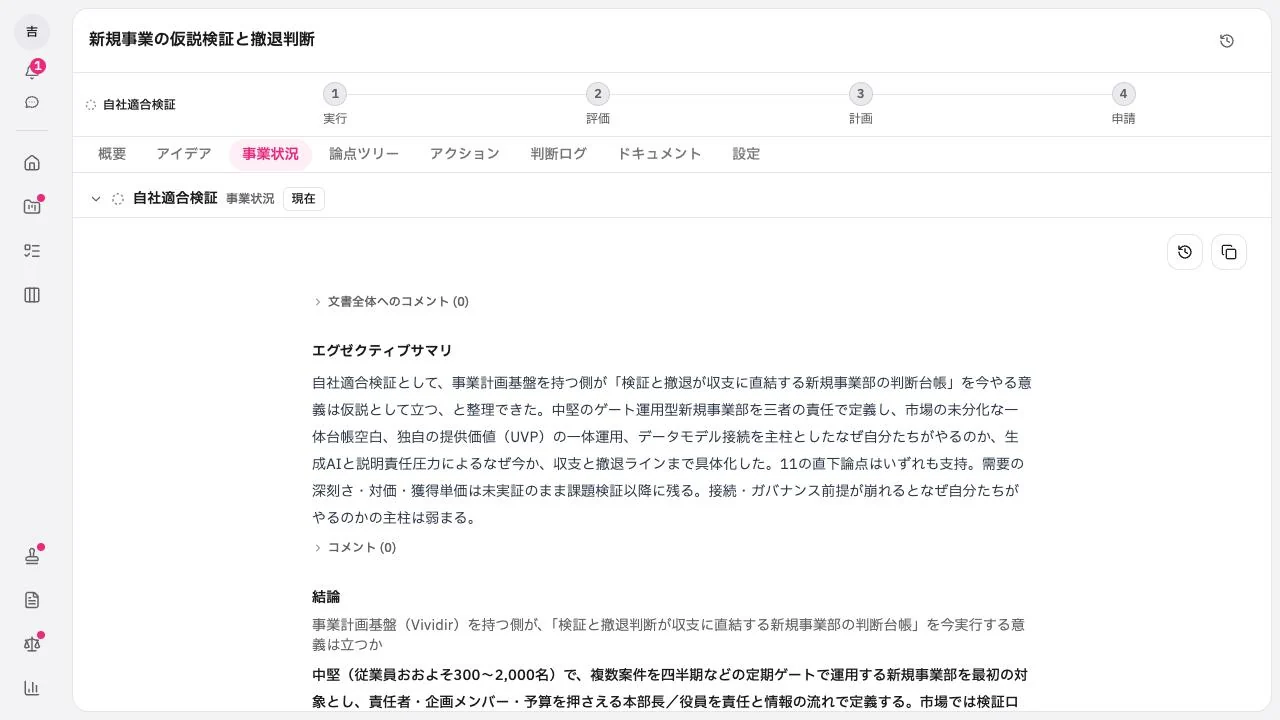This screenshot has height=720, width=1280.
Task: Click the question text starting 事業計画基盤（Vividir）
Action: pos(668,634)
